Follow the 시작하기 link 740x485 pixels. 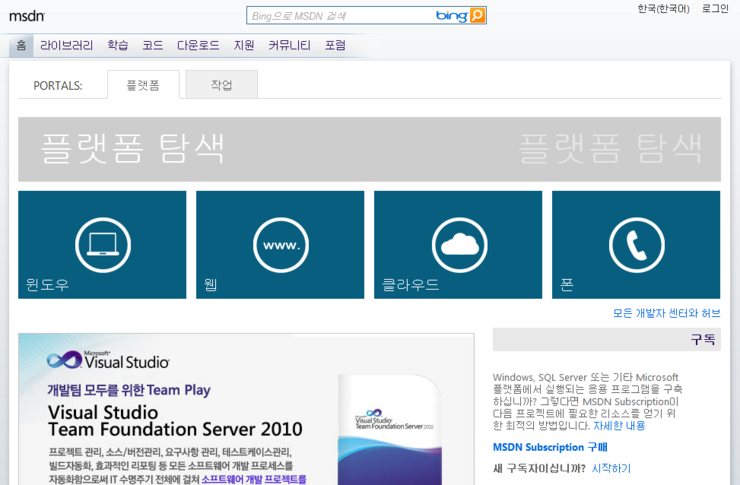(x=611, y=468)
